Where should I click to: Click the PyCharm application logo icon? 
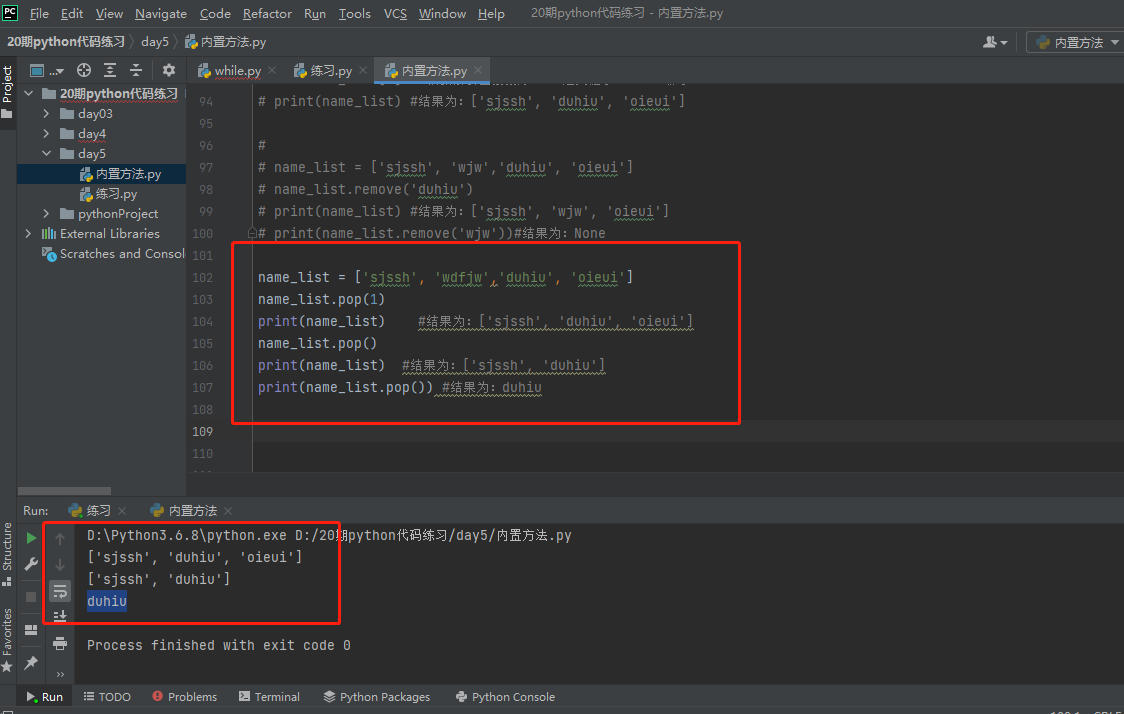[x=10, y=12]
